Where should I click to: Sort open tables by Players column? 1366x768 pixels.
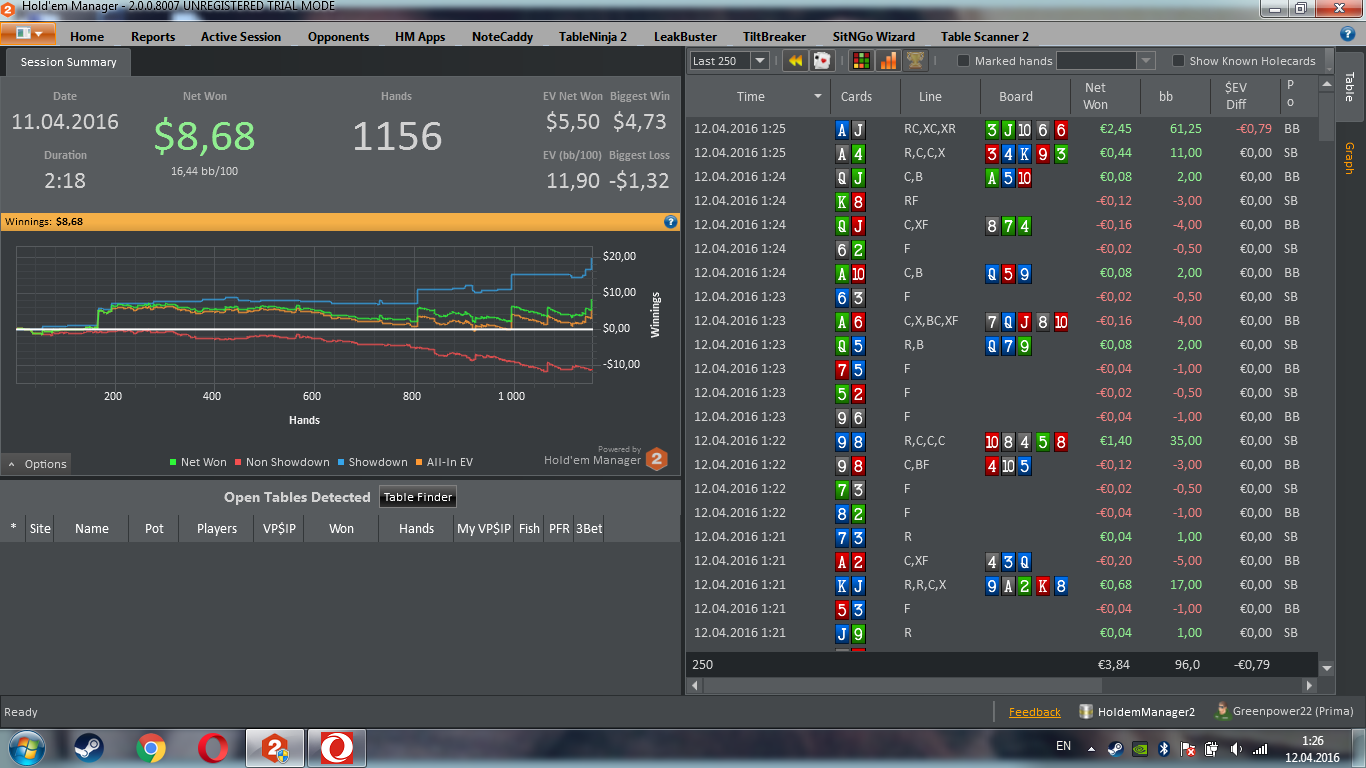(x=217, y=528)
